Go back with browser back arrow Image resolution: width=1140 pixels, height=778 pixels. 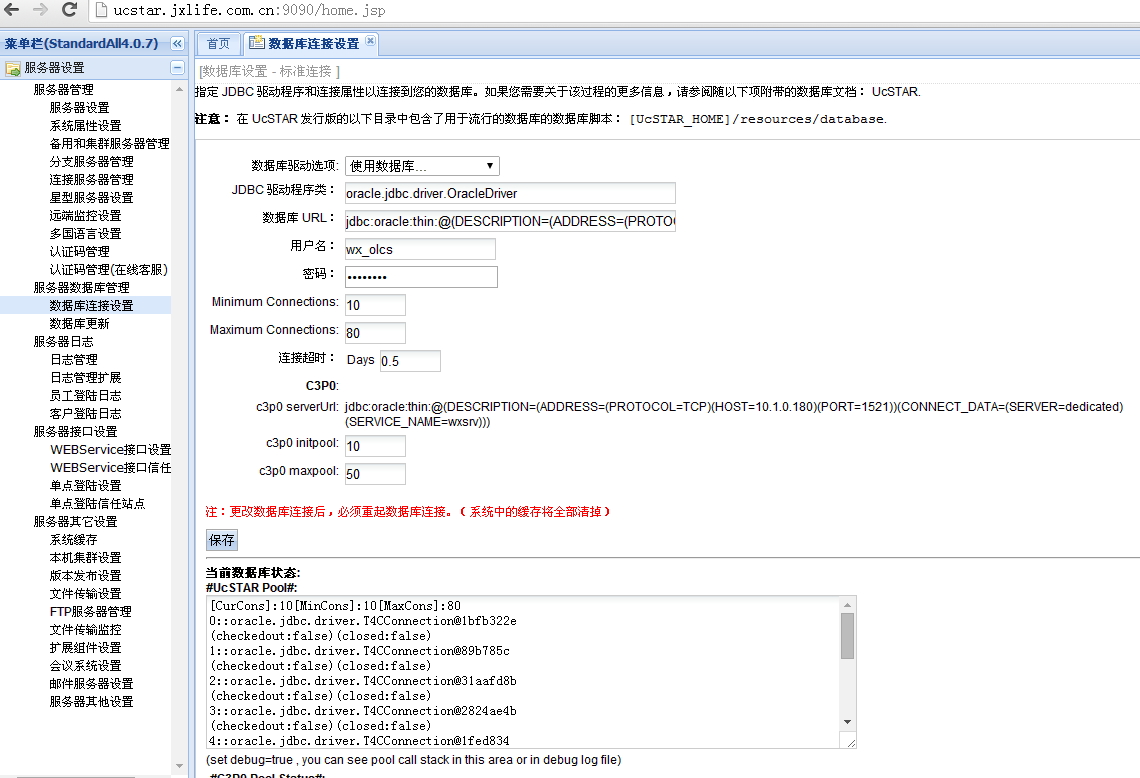pyautogui.click(x=12, y=9)
